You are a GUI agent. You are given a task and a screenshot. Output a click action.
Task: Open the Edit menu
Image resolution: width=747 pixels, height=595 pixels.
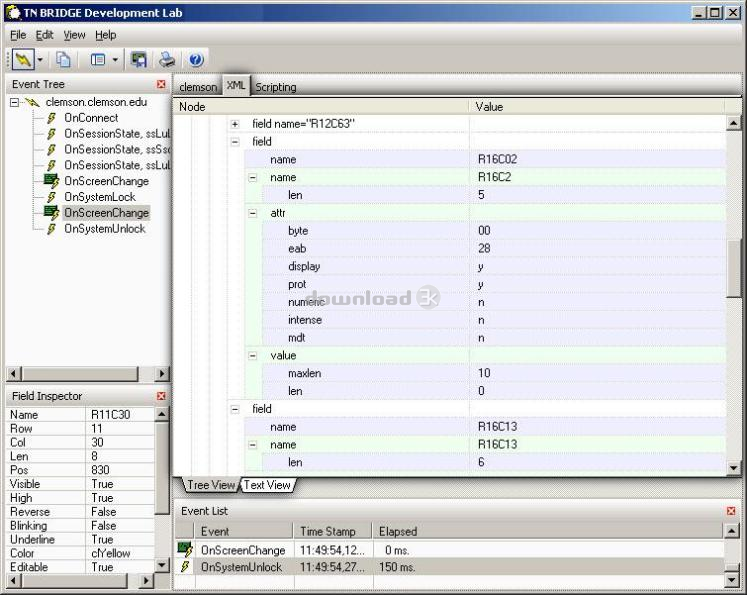pyautogui.click(x=45, y=35)
